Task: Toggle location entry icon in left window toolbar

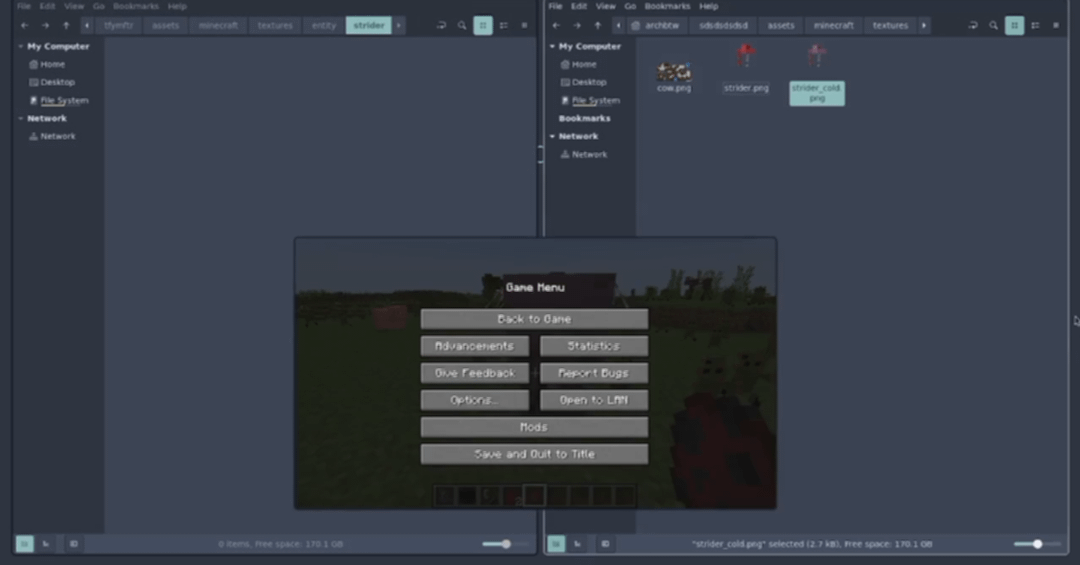Action: point(441,25)
